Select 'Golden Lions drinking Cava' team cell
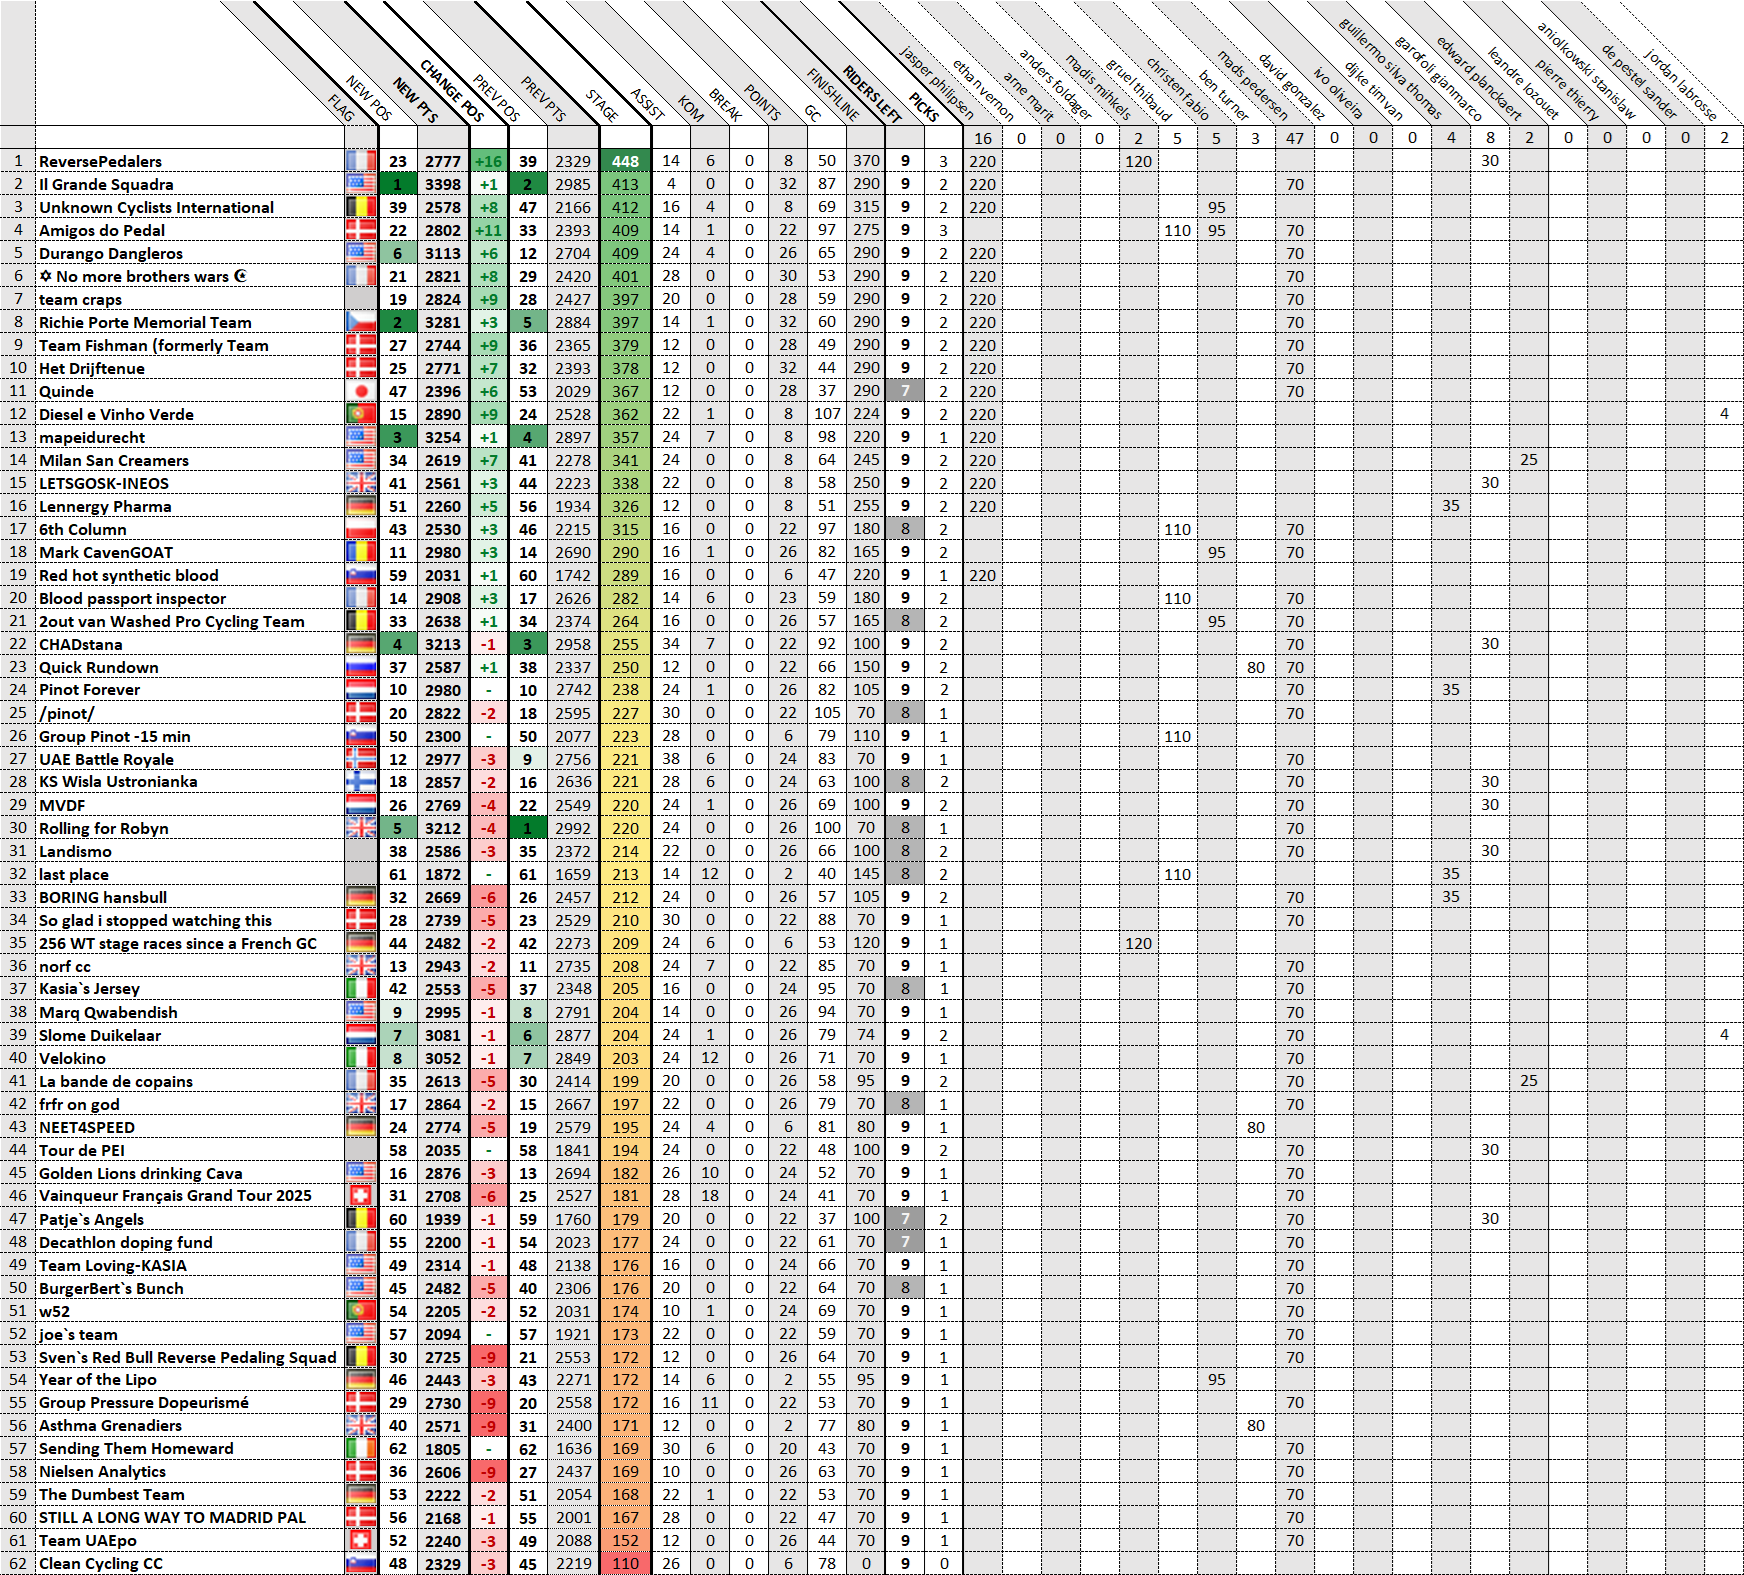 [190, 1173]
